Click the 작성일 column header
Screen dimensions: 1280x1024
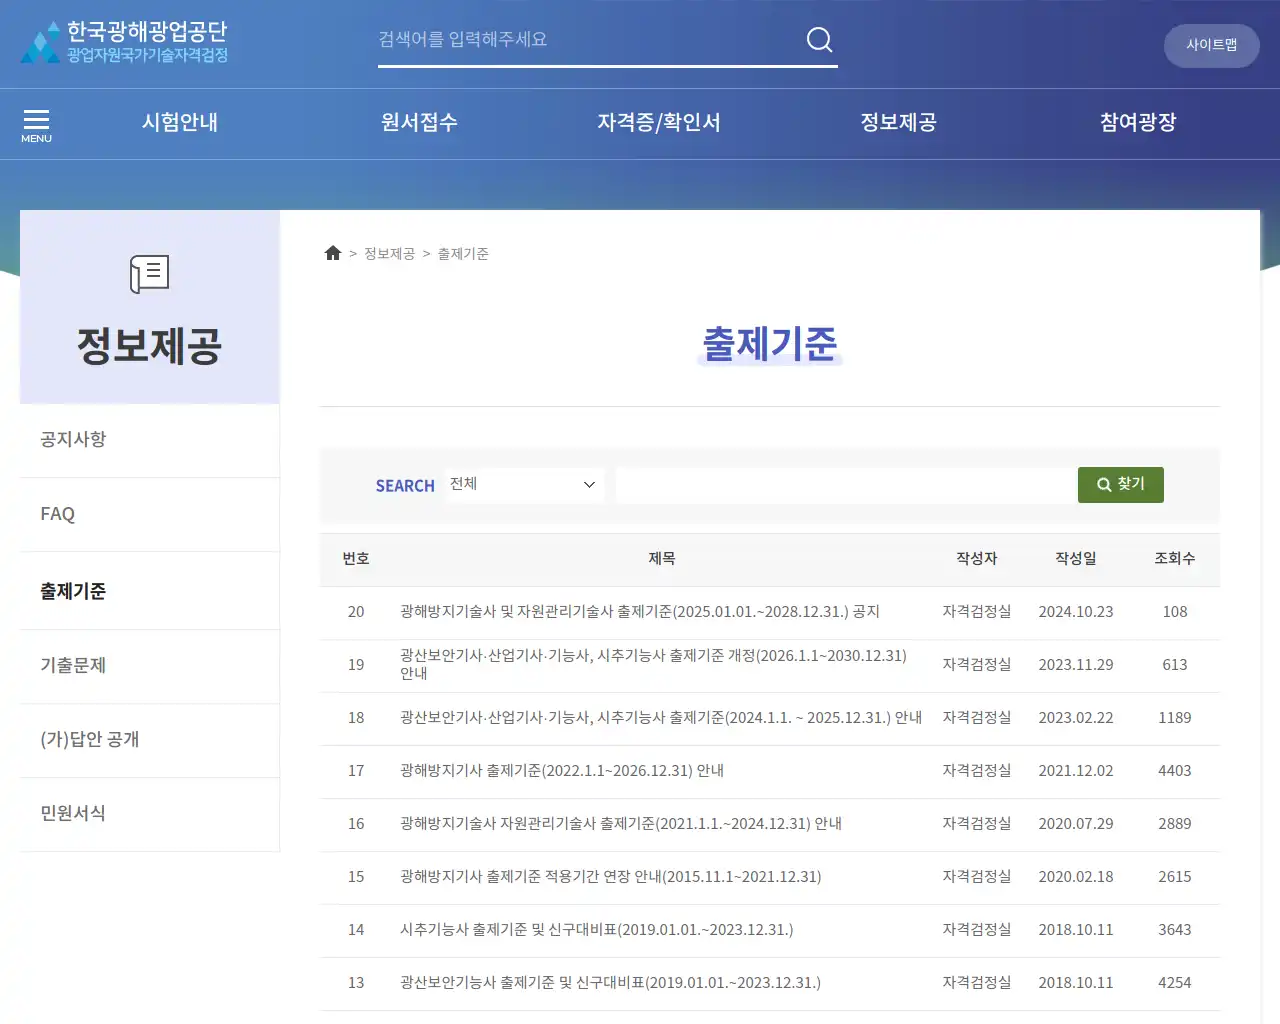1076,559
